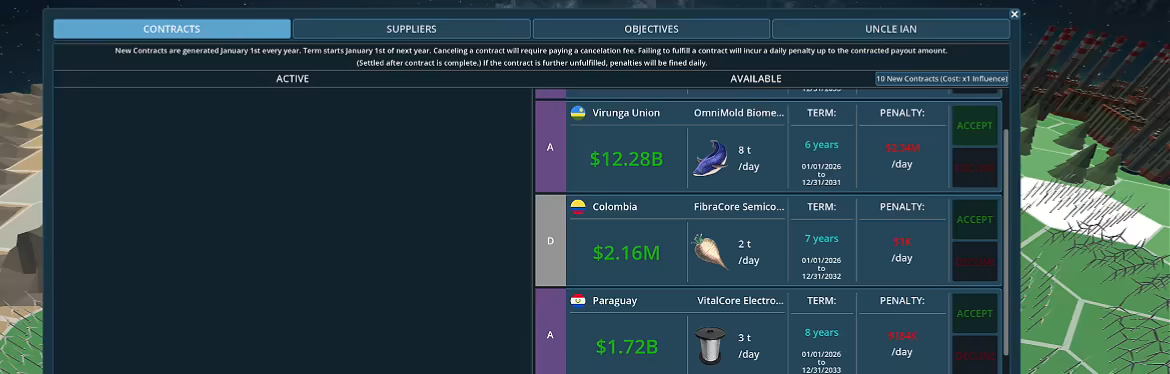Decline the Paraguay contract
The image size is (1170, 374).
(975, 355)
